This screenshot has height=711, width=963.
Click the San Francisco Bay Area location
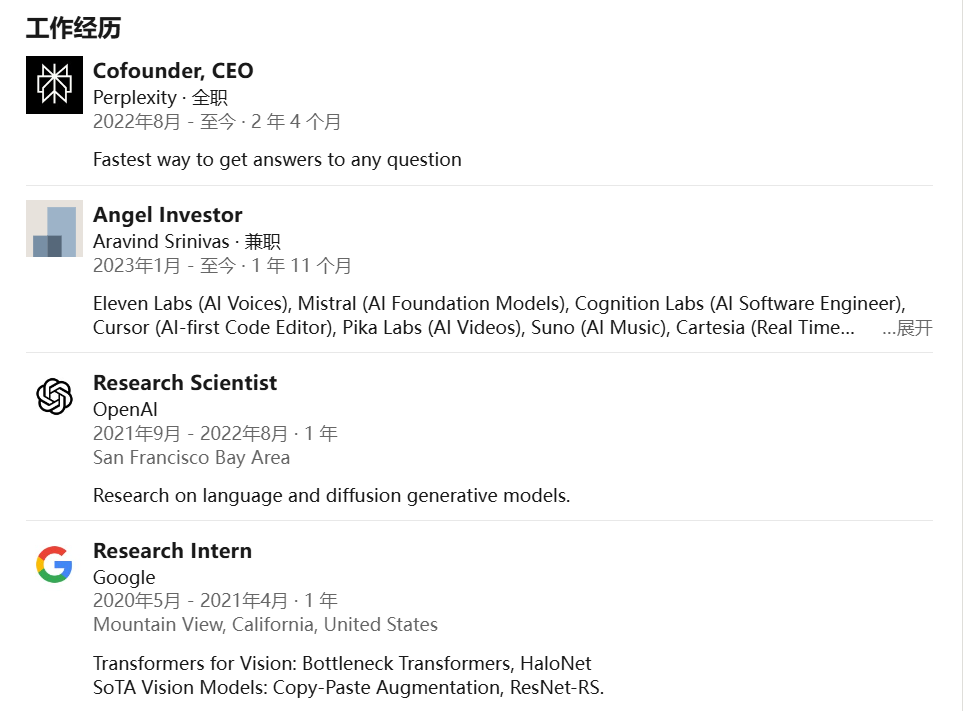[x=192, y=457]
